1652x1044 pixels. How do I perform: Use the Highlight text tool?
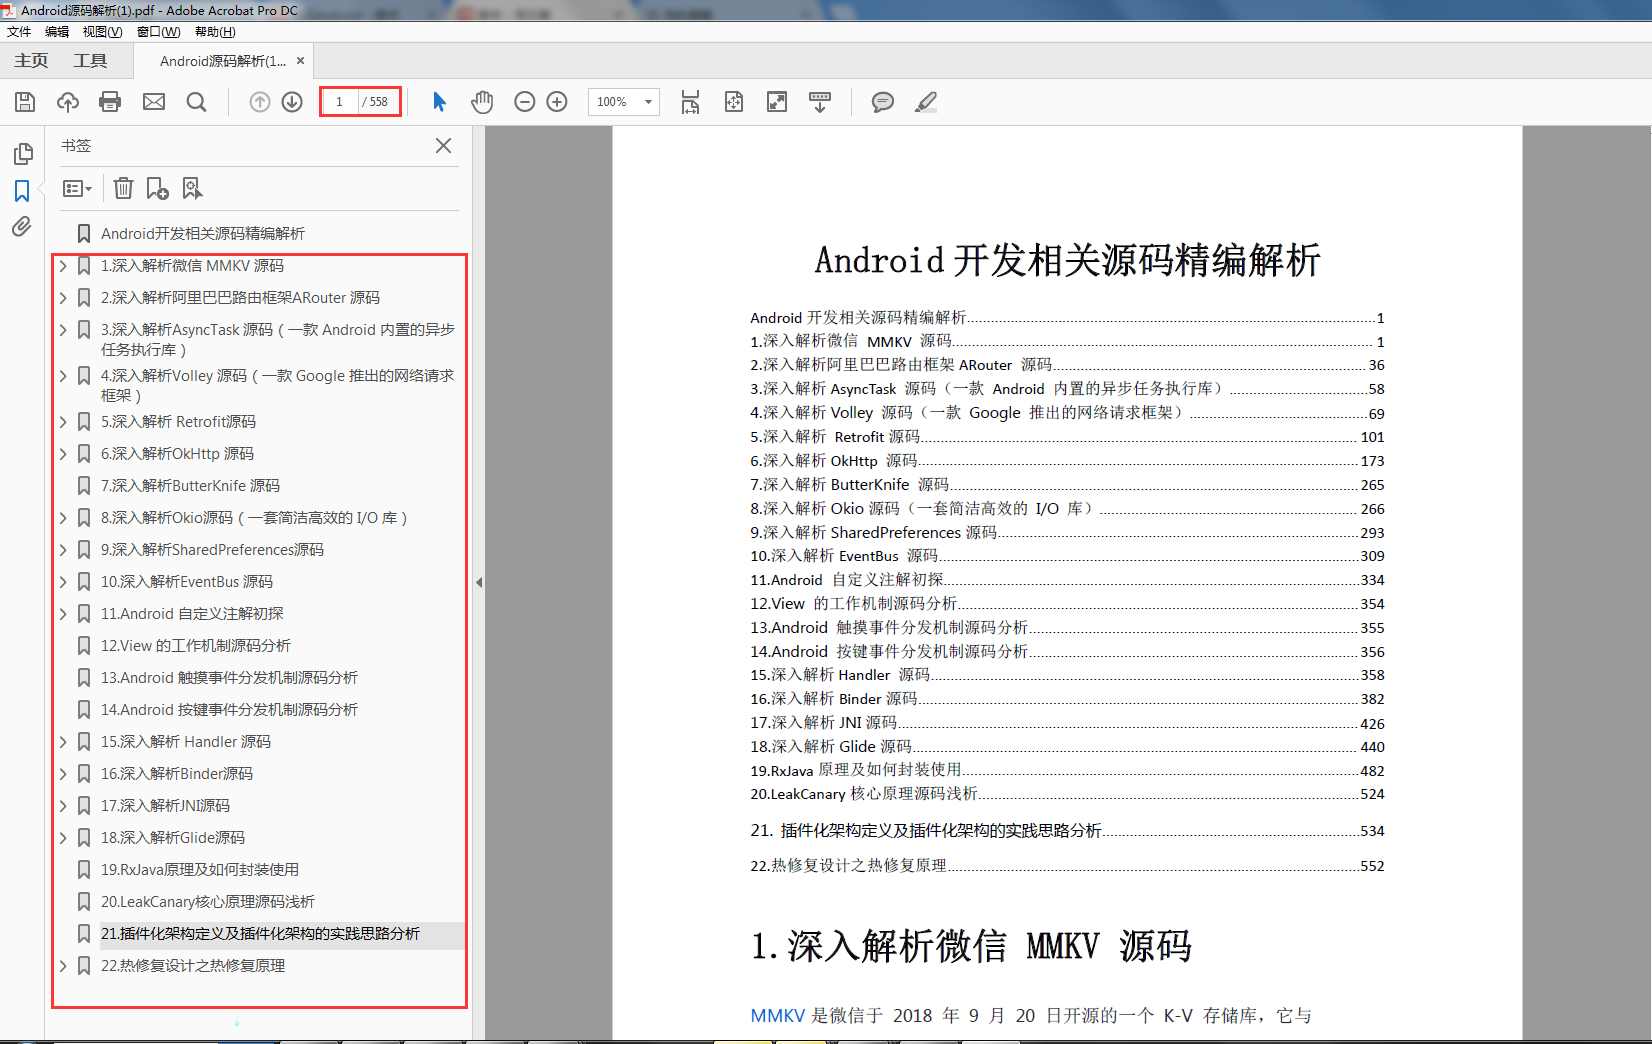pyautogui.click(x=926, y=101)
